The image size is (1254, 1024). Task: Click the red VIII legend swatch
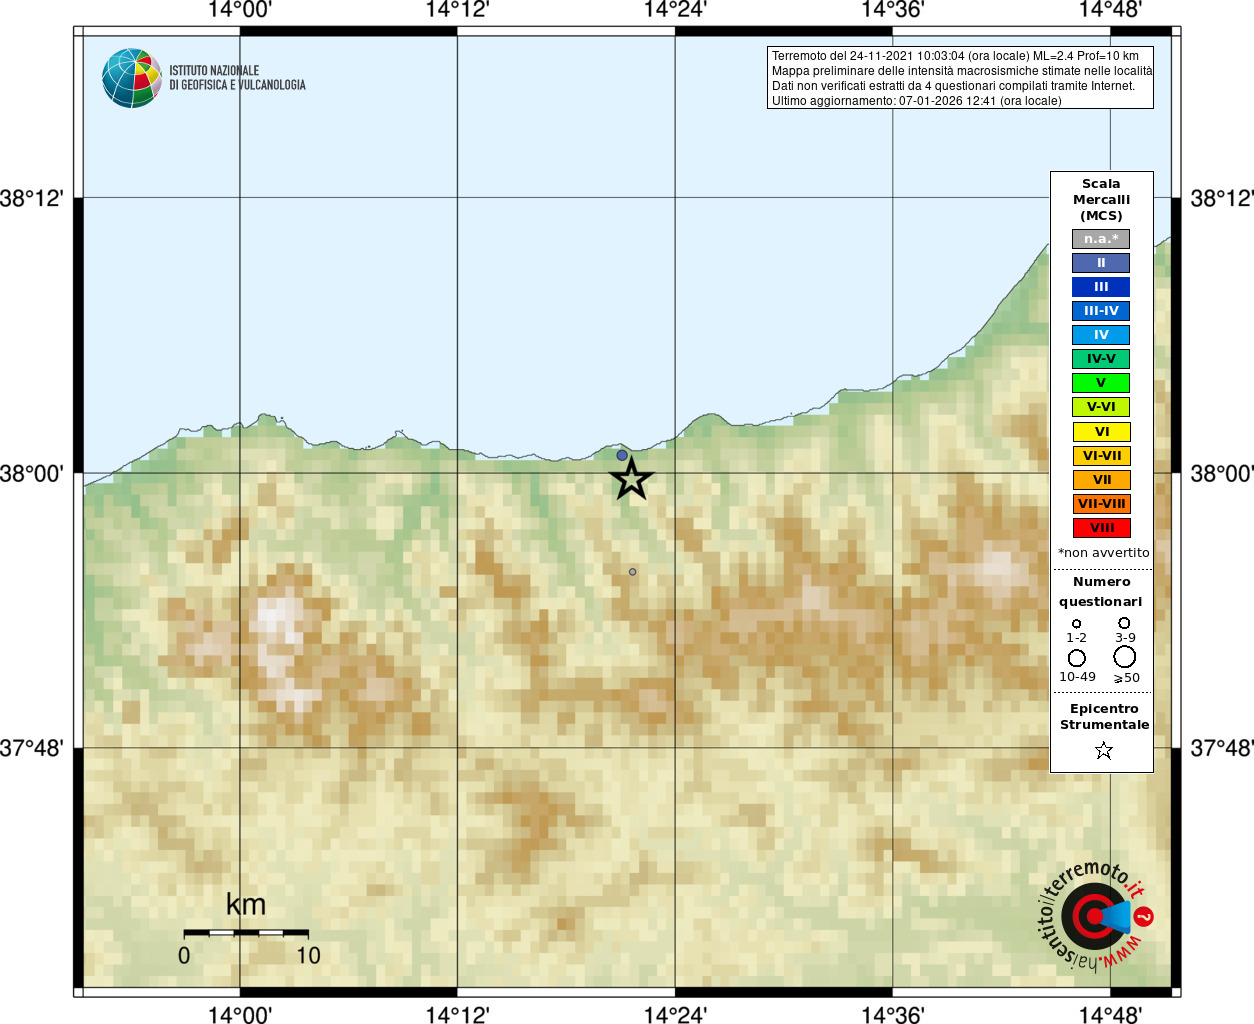click(1101, 528)
